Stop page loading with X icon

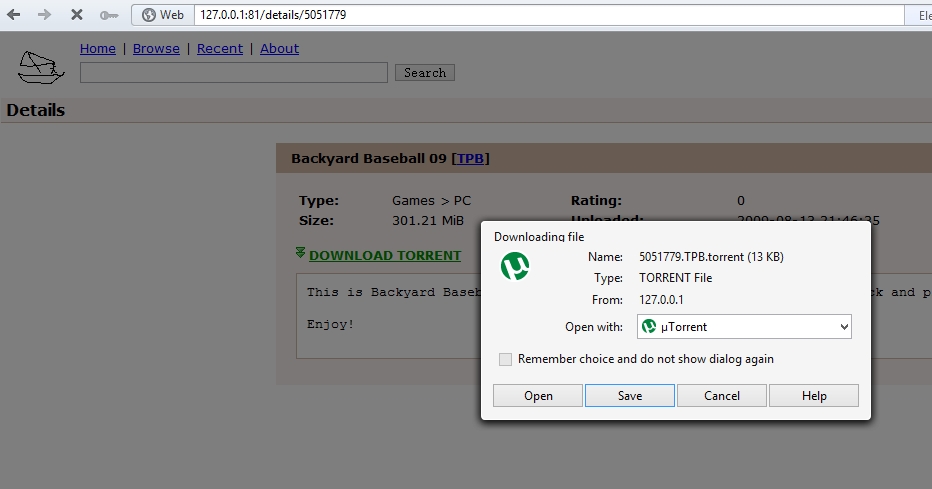[77, 14]
